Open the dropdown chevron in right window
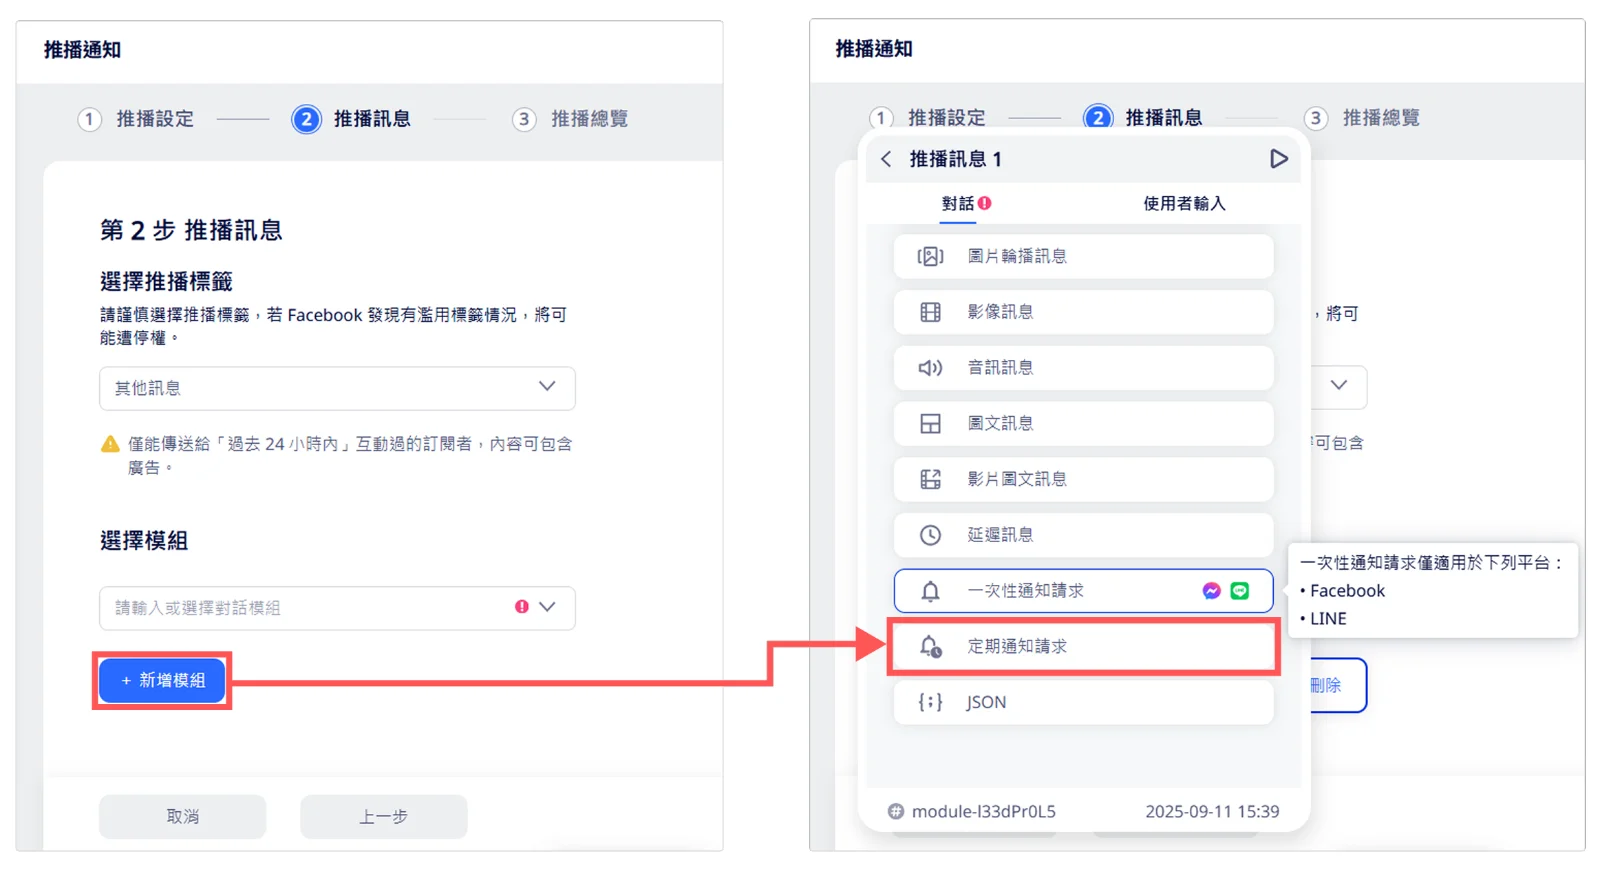The width and height of the screenshot is (1600, 869). (x=1339, y=385)
